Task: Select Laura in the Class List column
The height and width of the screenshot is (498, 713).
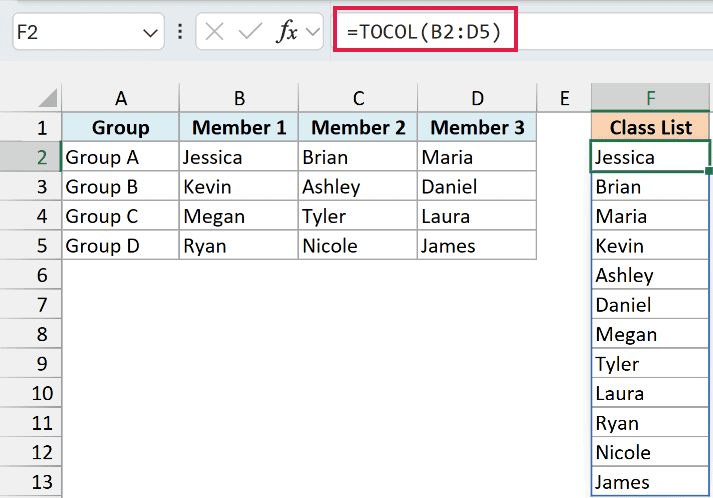Action: click(x=650, y=393)
